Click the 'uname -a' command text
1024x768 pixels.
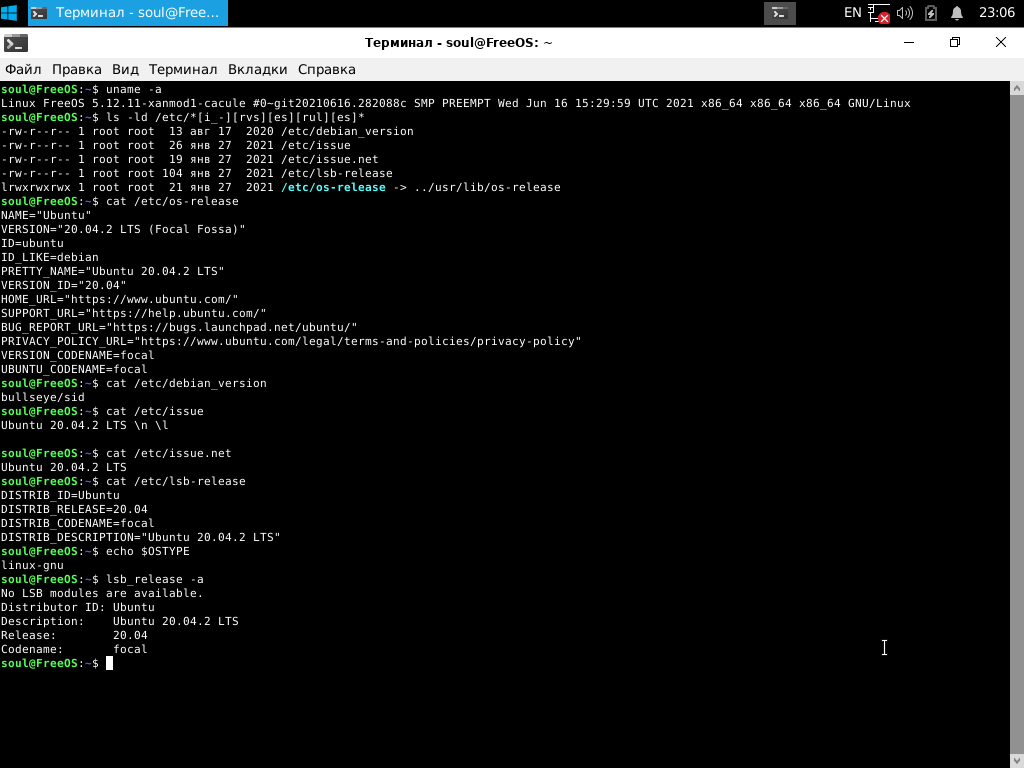pos(133,89)
